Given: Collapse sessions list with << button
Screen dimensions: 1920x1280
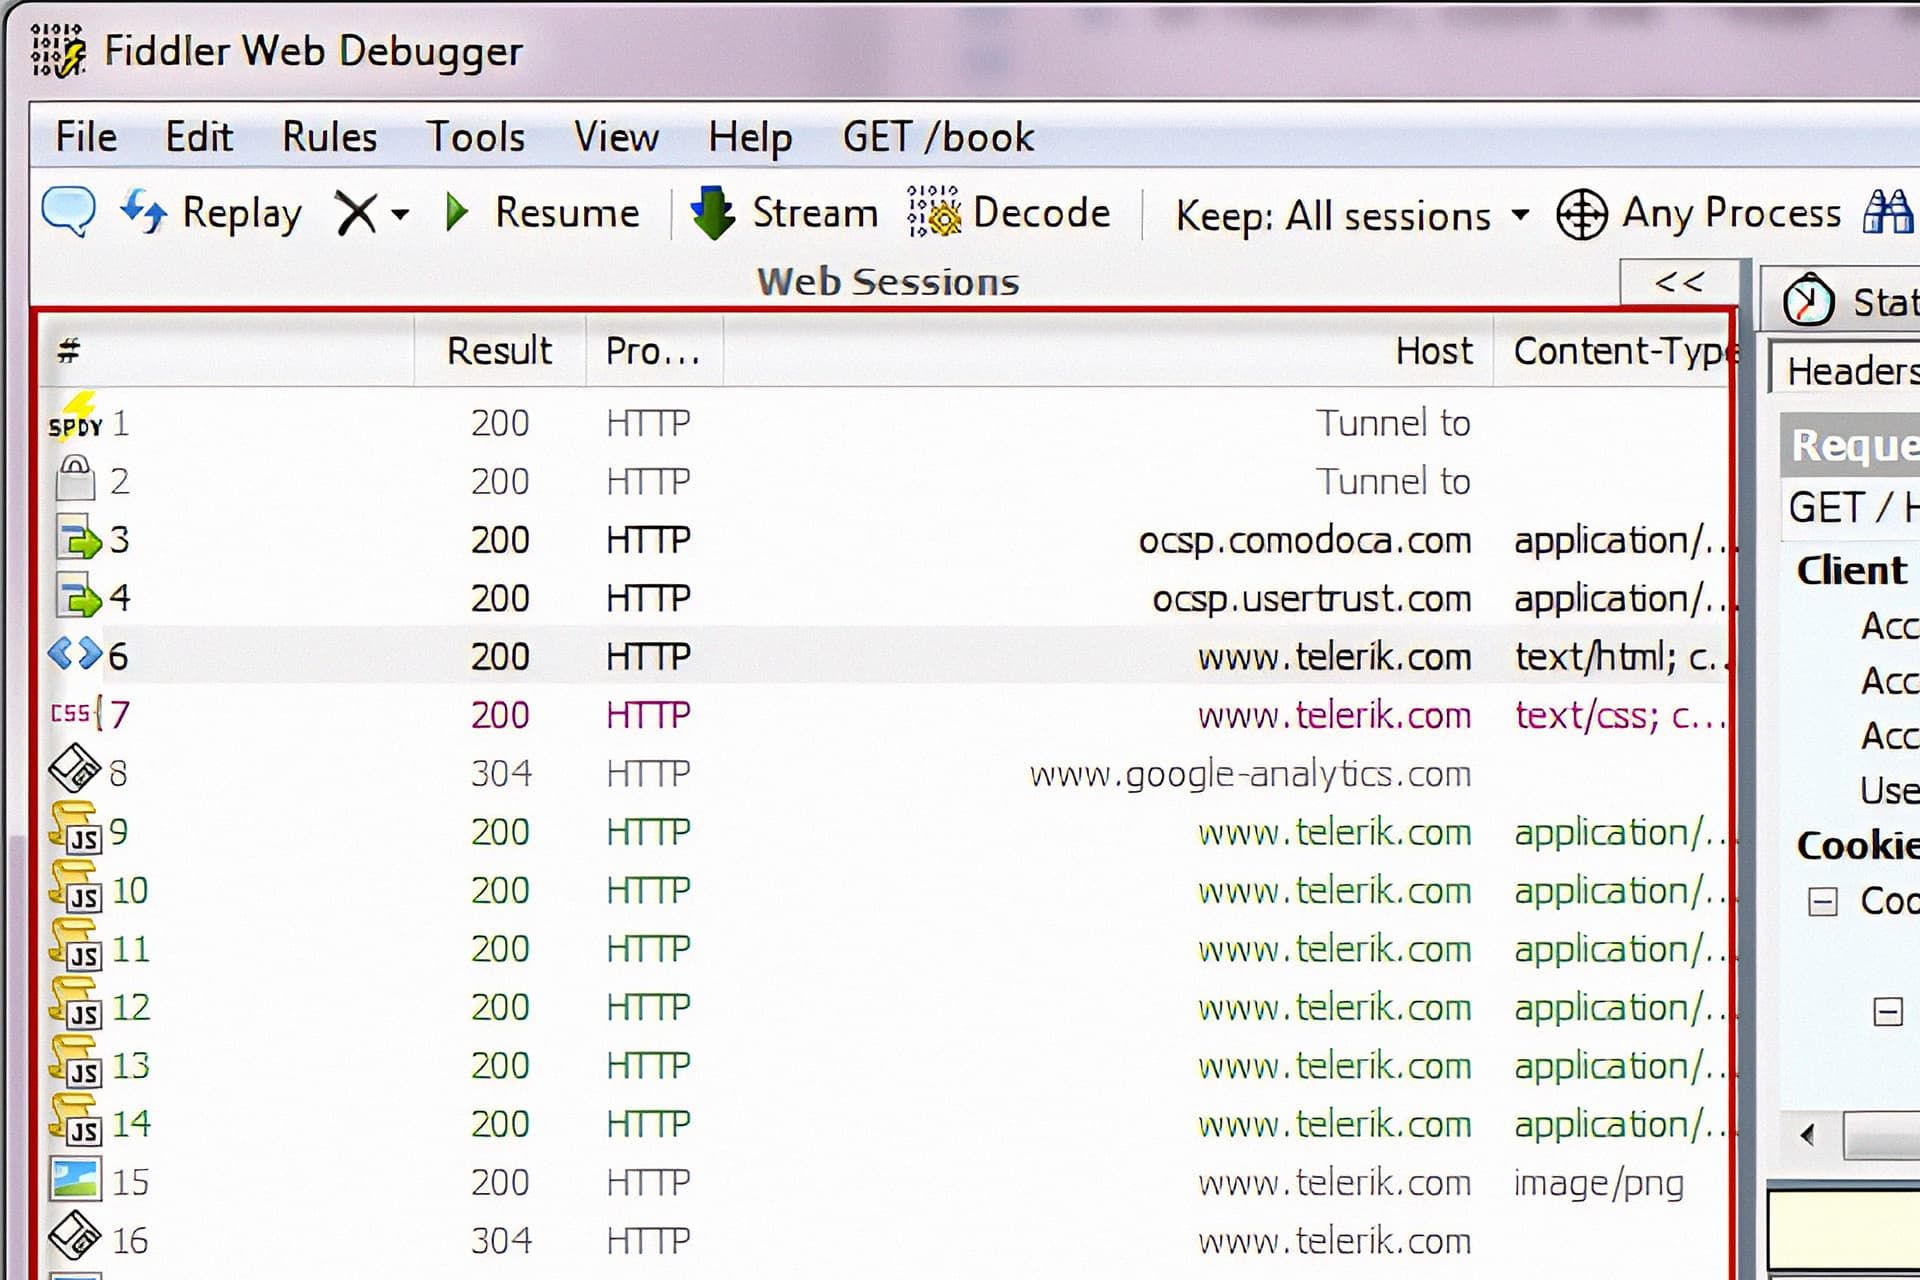Looking at the screenshot, I should click(1679, 282).
